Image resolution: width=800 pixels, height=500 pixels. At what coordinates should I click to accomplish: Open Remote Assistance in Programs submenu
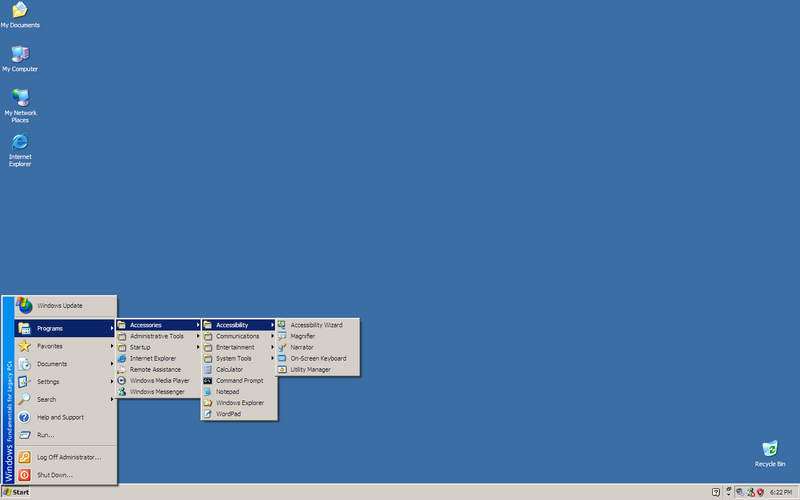tap(158, 369)
